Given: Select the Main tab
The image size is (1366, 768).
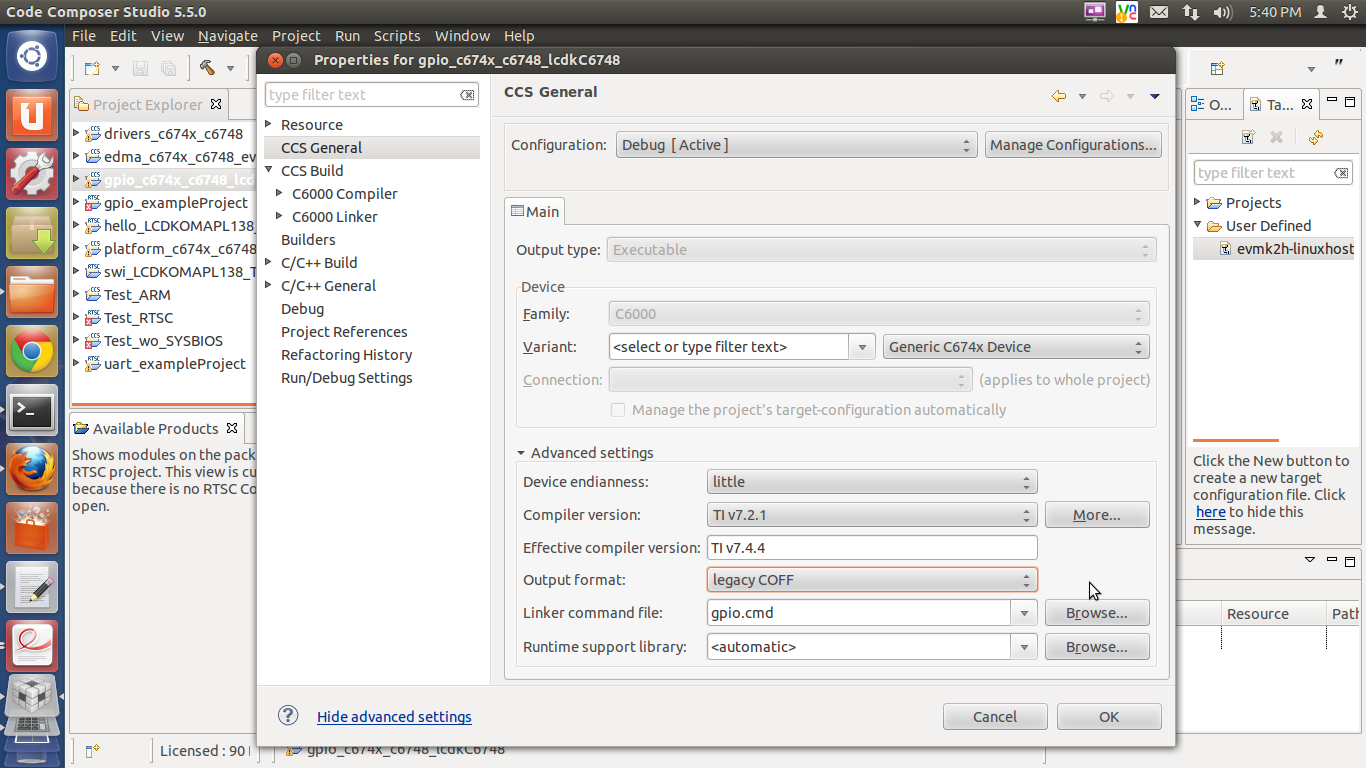Looking at the screenshot, I should pyautogui.click(x=535, y=211).
